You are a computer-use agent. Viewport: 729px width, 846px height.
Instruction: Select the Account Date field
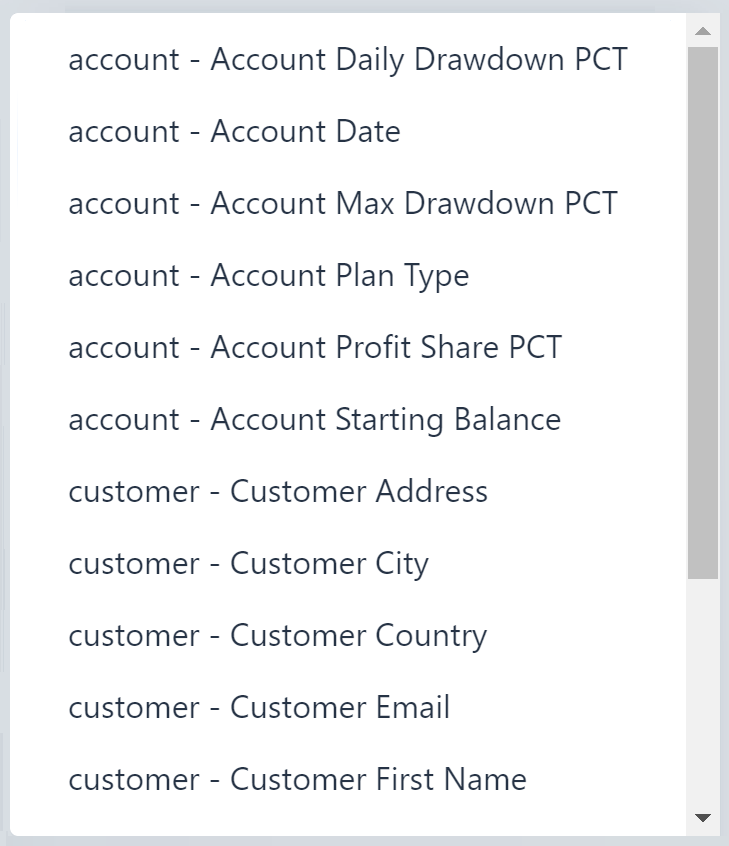pyautogui.click(x=234, y=131)
